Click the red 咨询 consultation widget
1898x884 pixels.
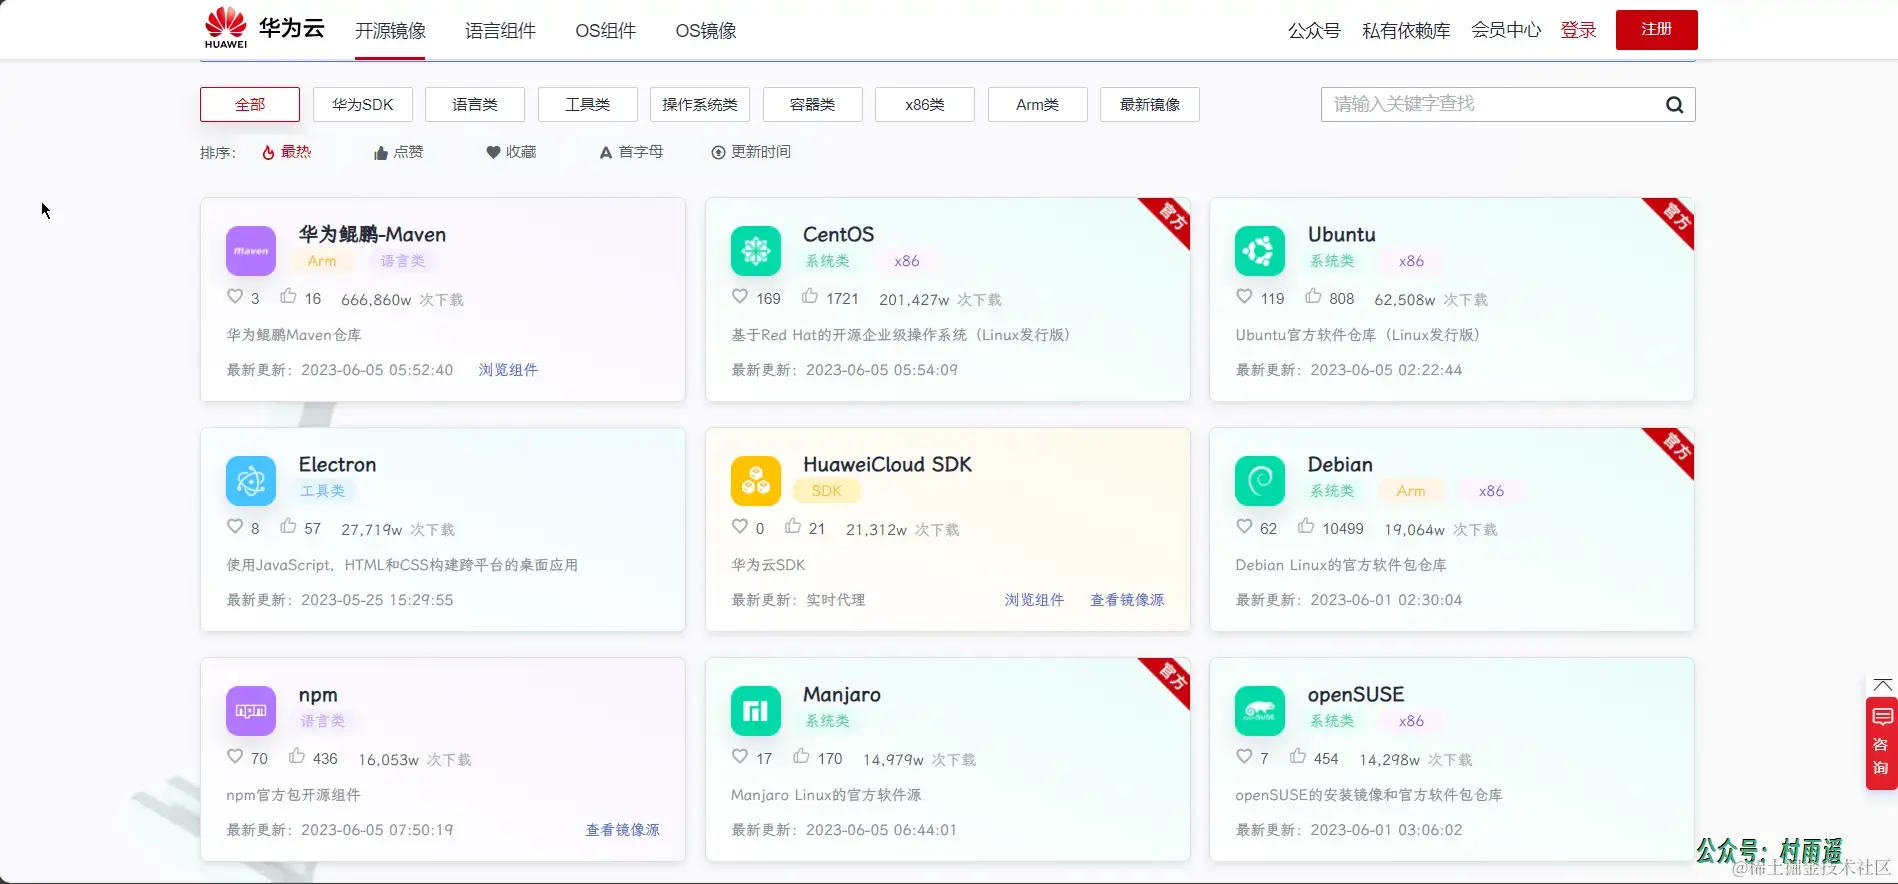pos(1881,743)
